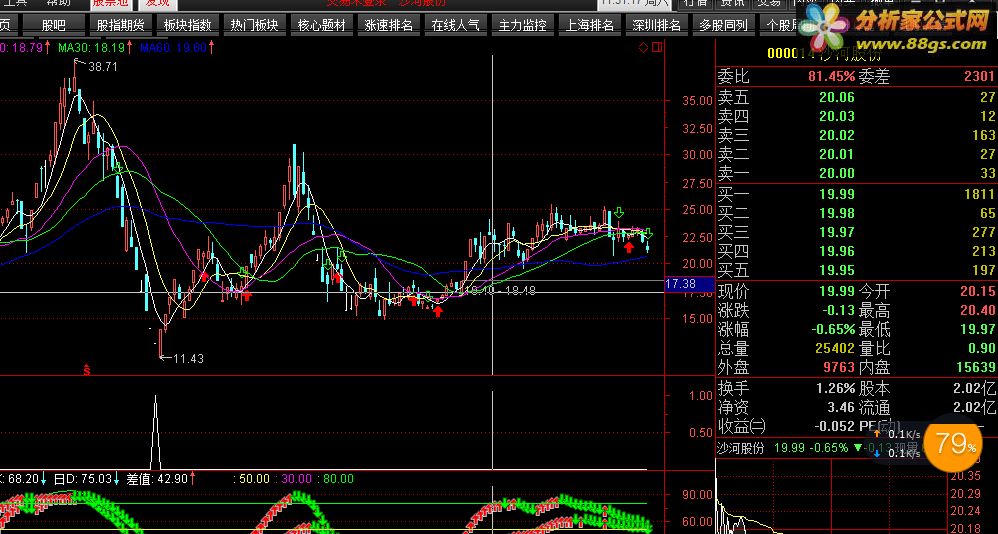Select the 买五 19.95 bid row
Viewport: 998px width, 534px height.
(x=857, y=271)
